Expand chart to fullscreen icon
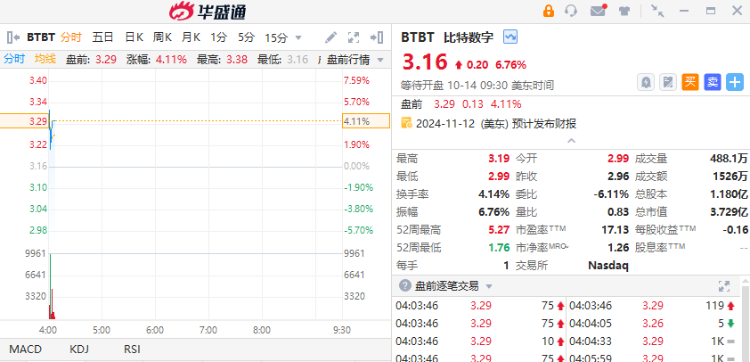 (x=353, y=37)
